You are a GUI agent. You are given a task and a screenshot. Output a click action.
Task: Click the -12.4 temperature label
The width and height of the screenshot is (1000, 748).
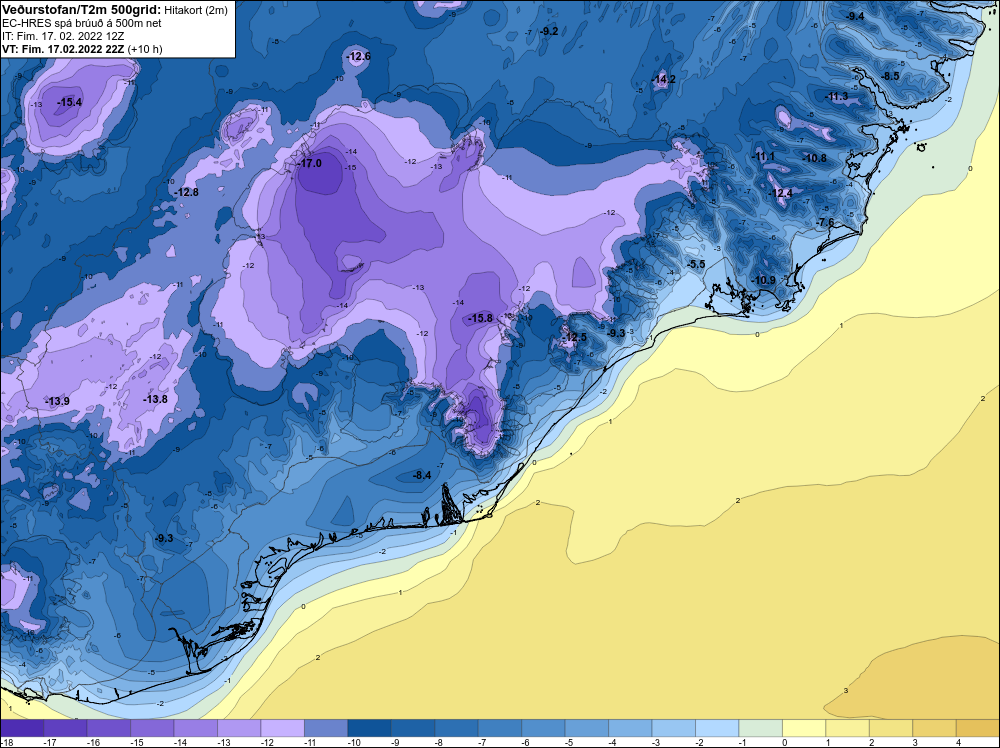click(x=781, y=193)
